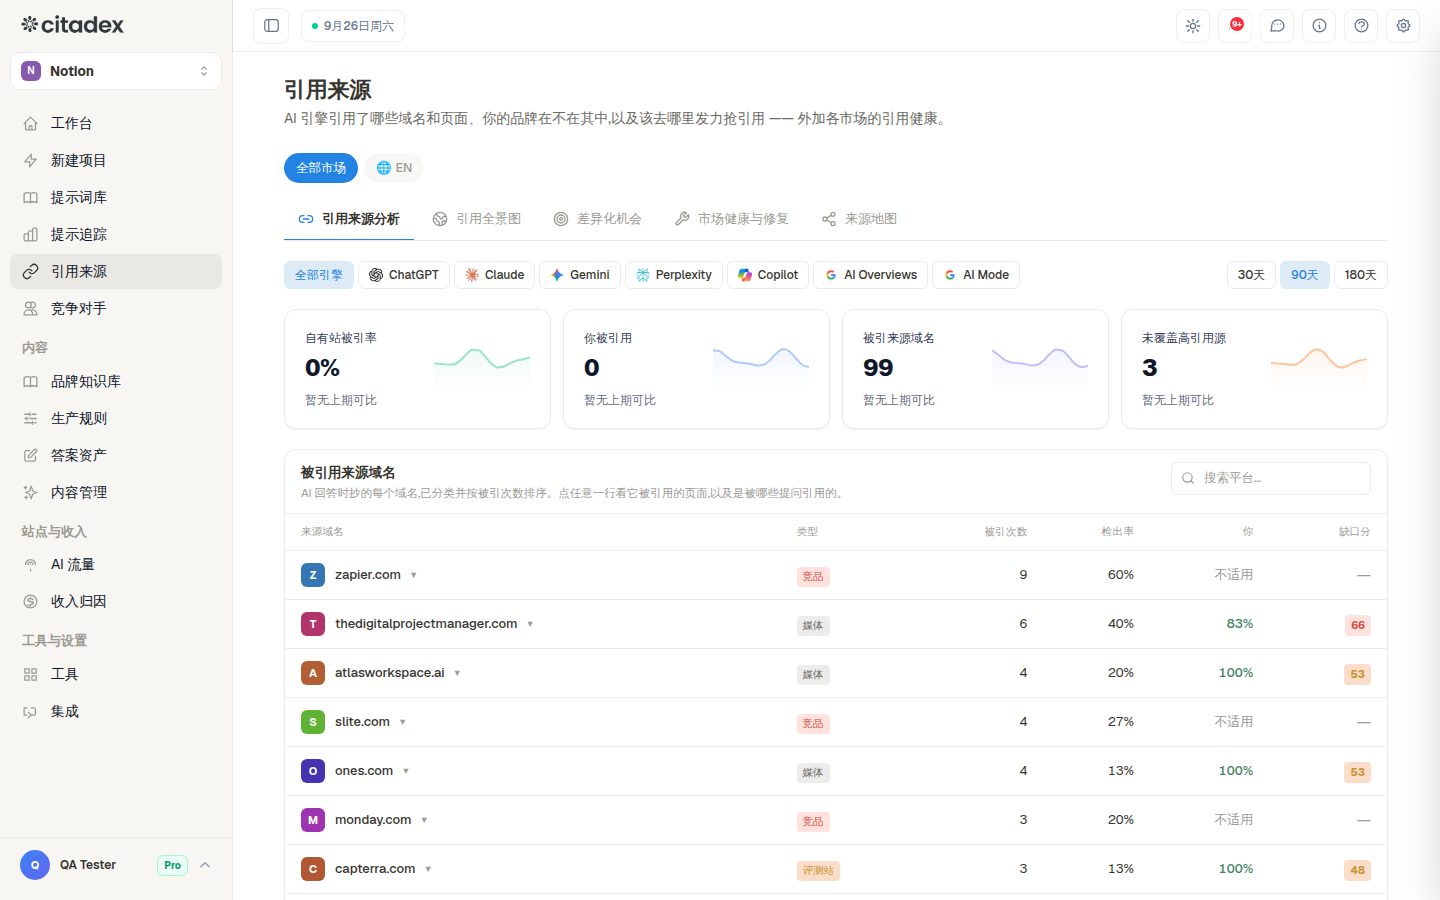Open the Notion project switcher
Viewport: 1440px width, 900px height.
(x=116, y=71)
